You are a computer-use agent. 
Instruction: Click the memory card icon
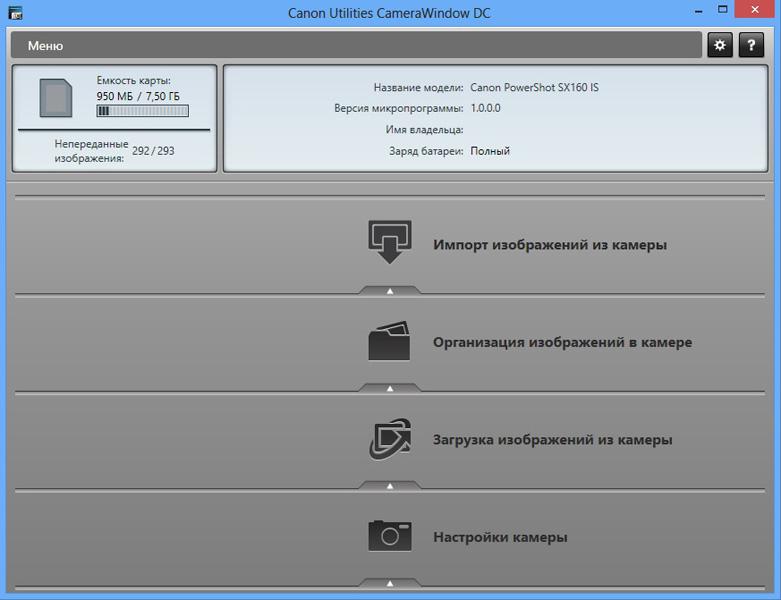coord(57,97)
